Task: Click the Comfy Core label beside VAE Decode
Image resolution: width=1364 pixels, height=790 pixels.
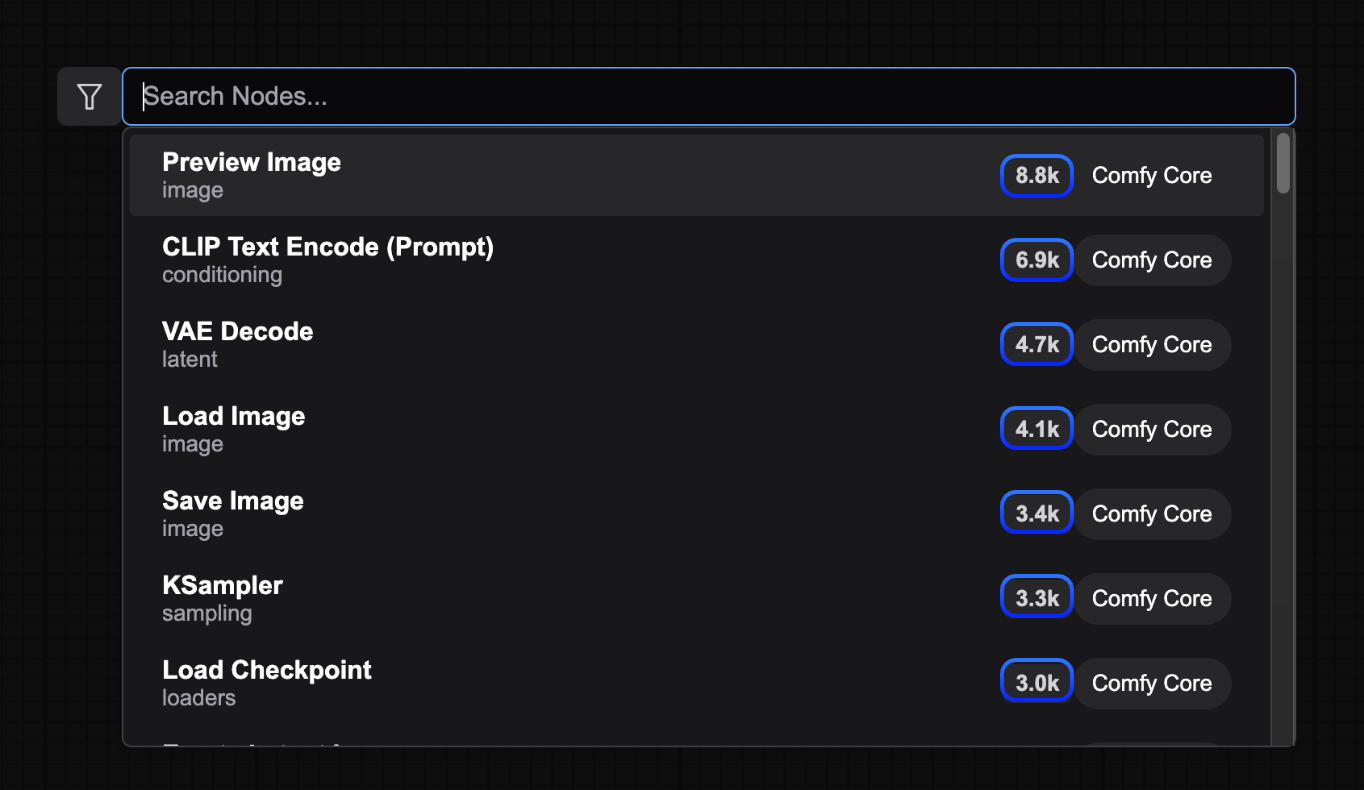Action: coord(1152,344)
